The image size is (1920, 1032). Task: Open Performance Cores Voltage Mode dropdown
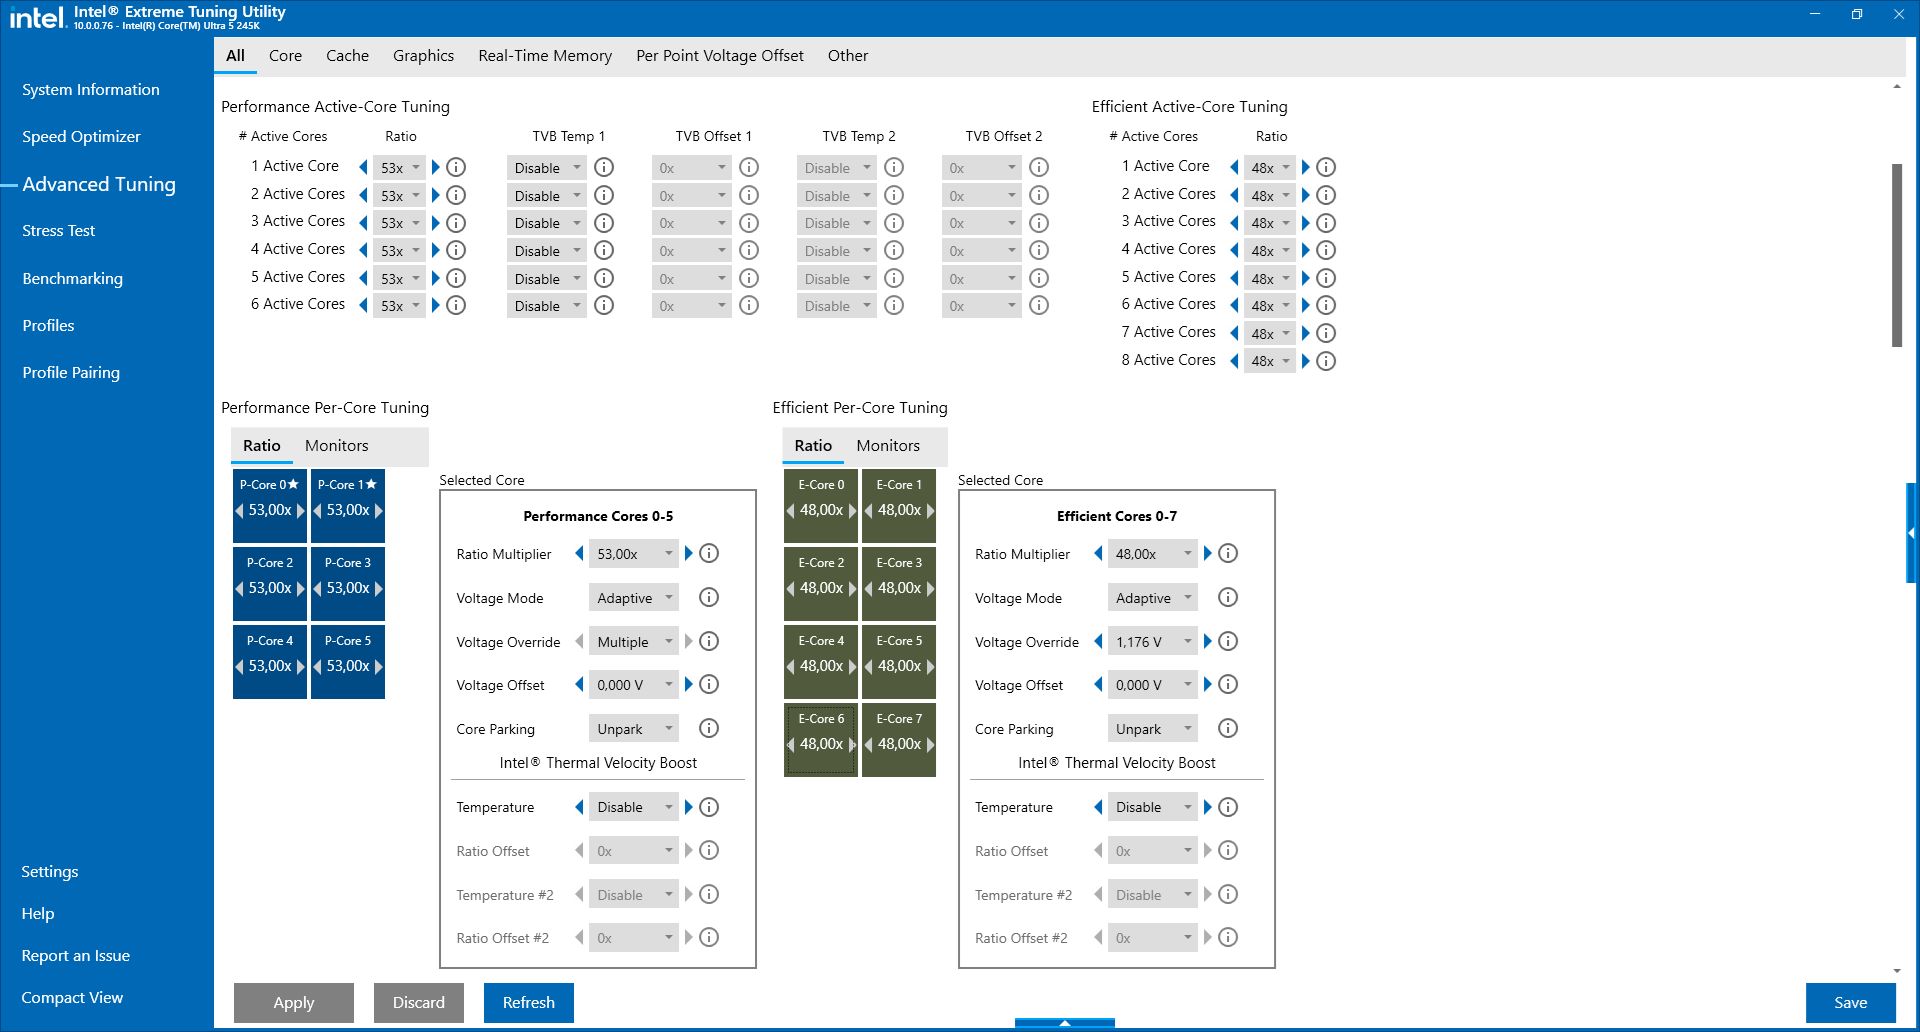coord(634,597)
